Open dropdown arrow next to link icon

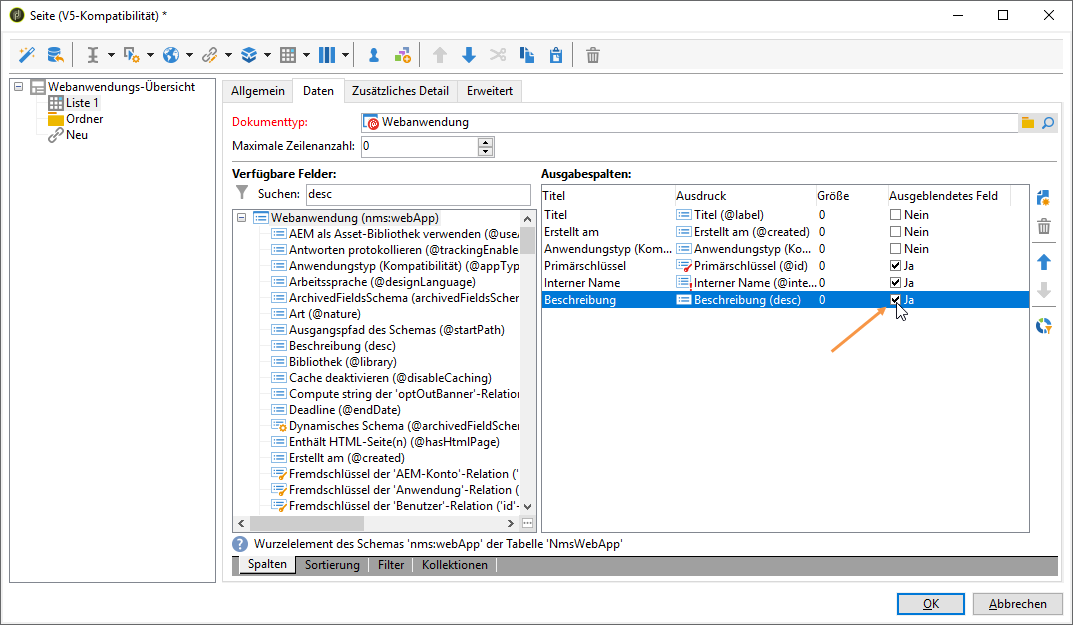(x=228, y=55)
